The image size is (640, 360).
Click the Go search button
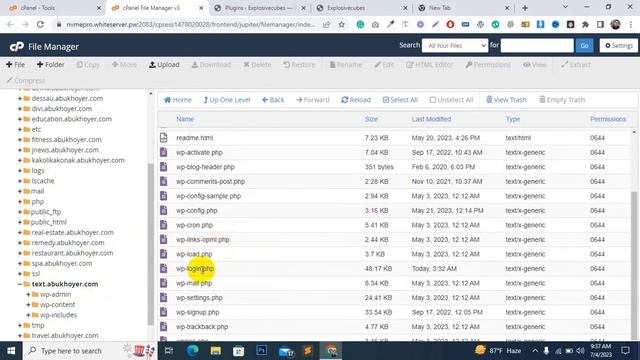pyautogui.click(x=584, y=45)
